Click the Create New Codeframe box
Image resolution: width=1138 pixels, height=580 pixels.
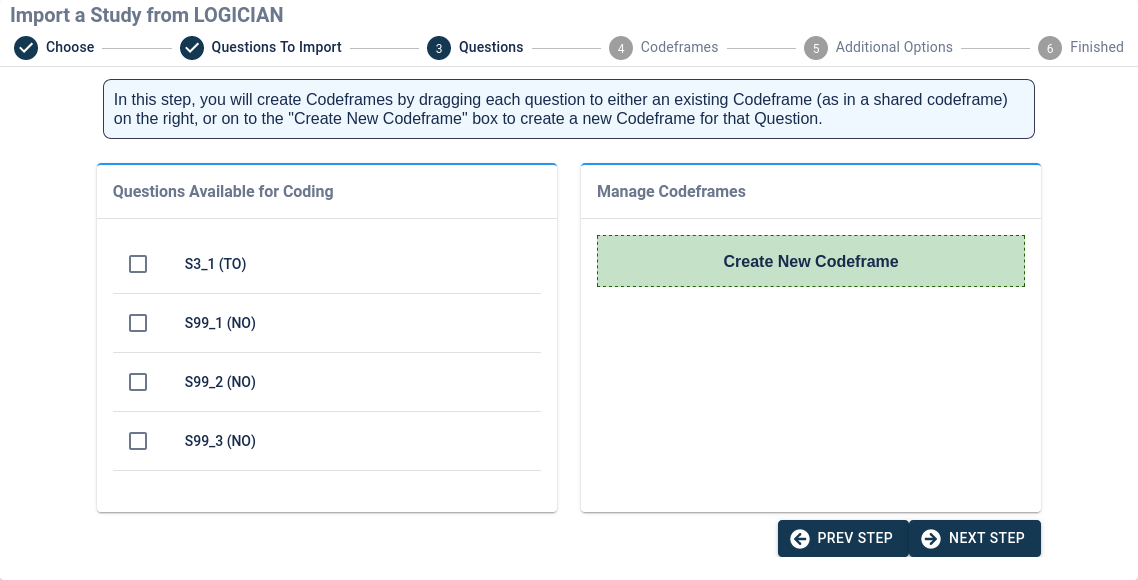(810, 261)
